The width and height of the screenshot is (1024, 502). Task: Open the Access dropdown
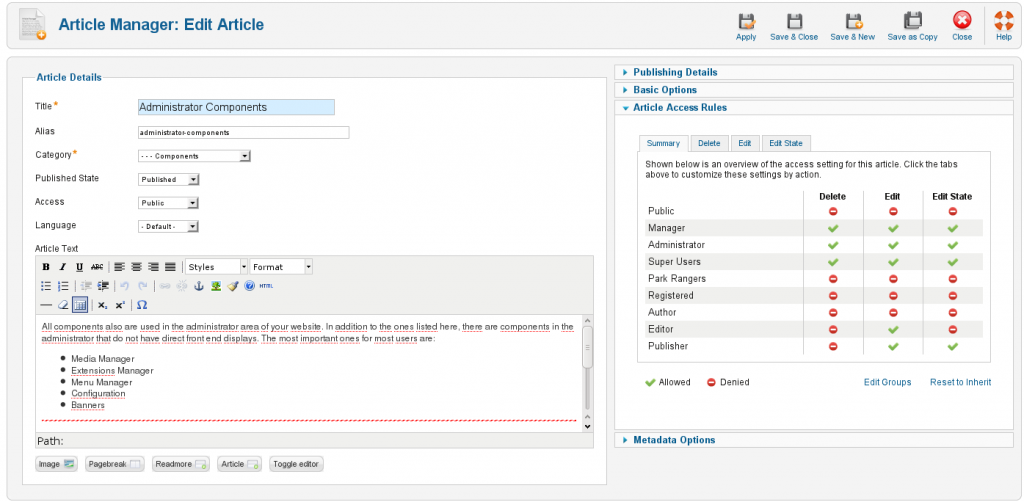coord(168,203)
